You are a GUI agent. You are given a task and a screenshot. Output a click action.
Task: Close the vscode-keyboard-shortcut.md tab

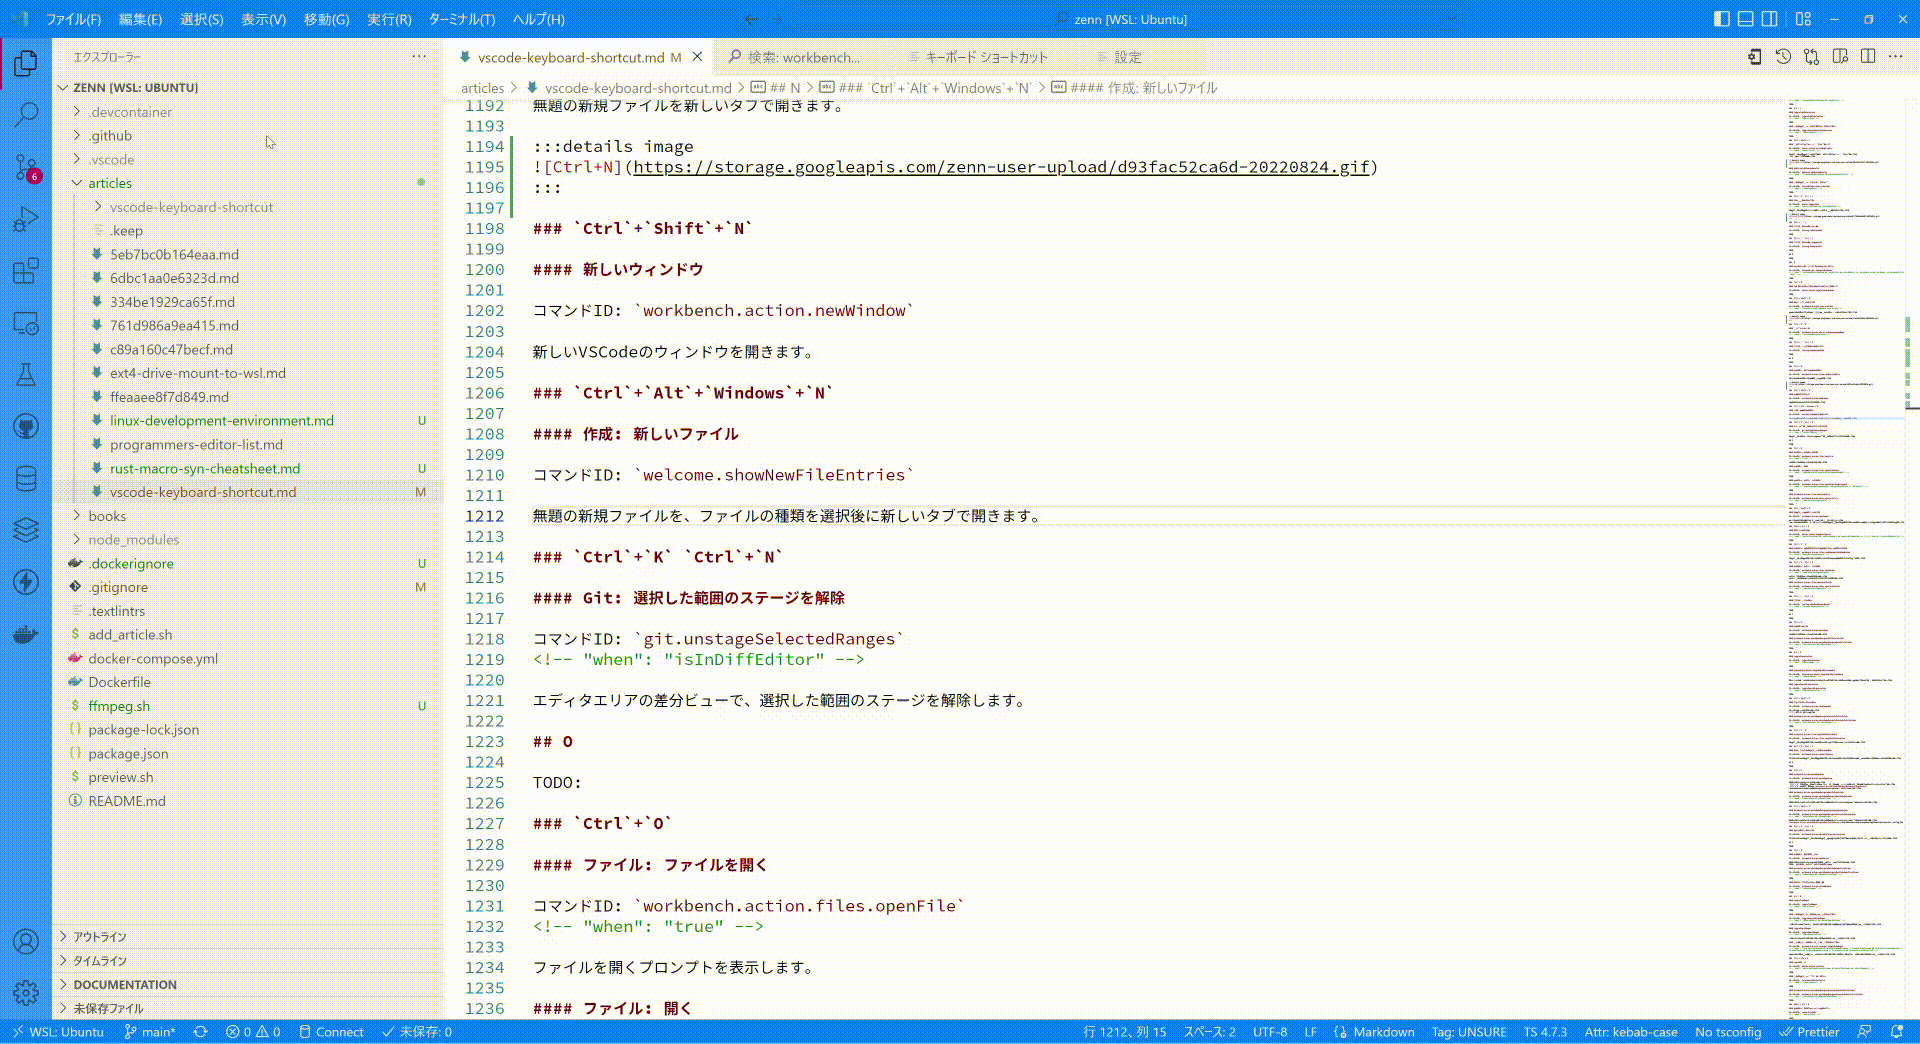coord(697,57)
